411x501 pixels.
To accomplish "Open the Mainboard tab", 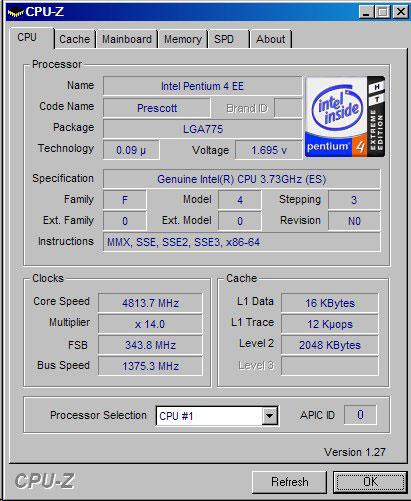I will point(127,39).
